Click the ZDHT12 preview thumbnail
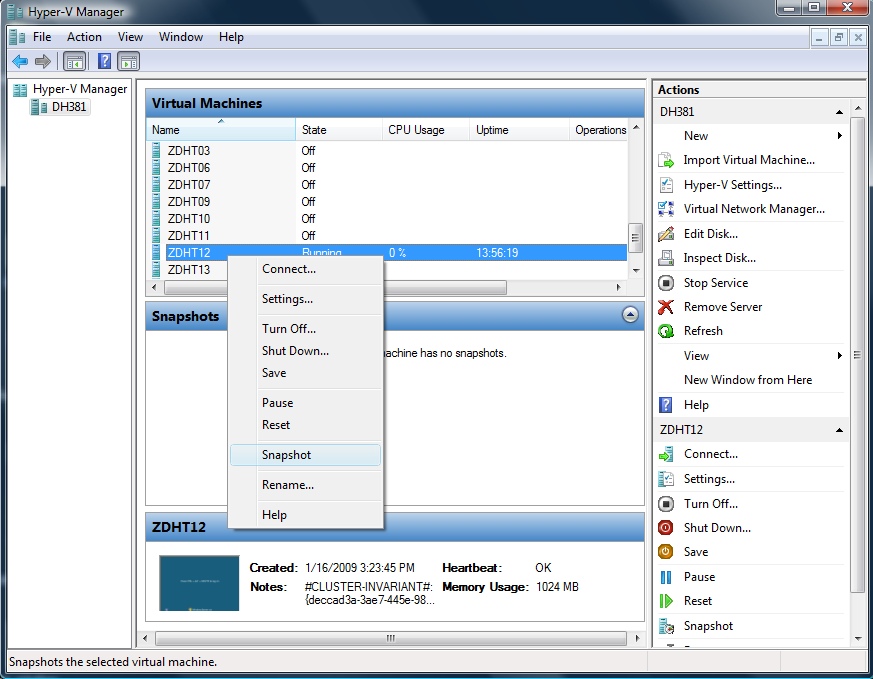Screen dimensions: 873x679 point(198,582)
